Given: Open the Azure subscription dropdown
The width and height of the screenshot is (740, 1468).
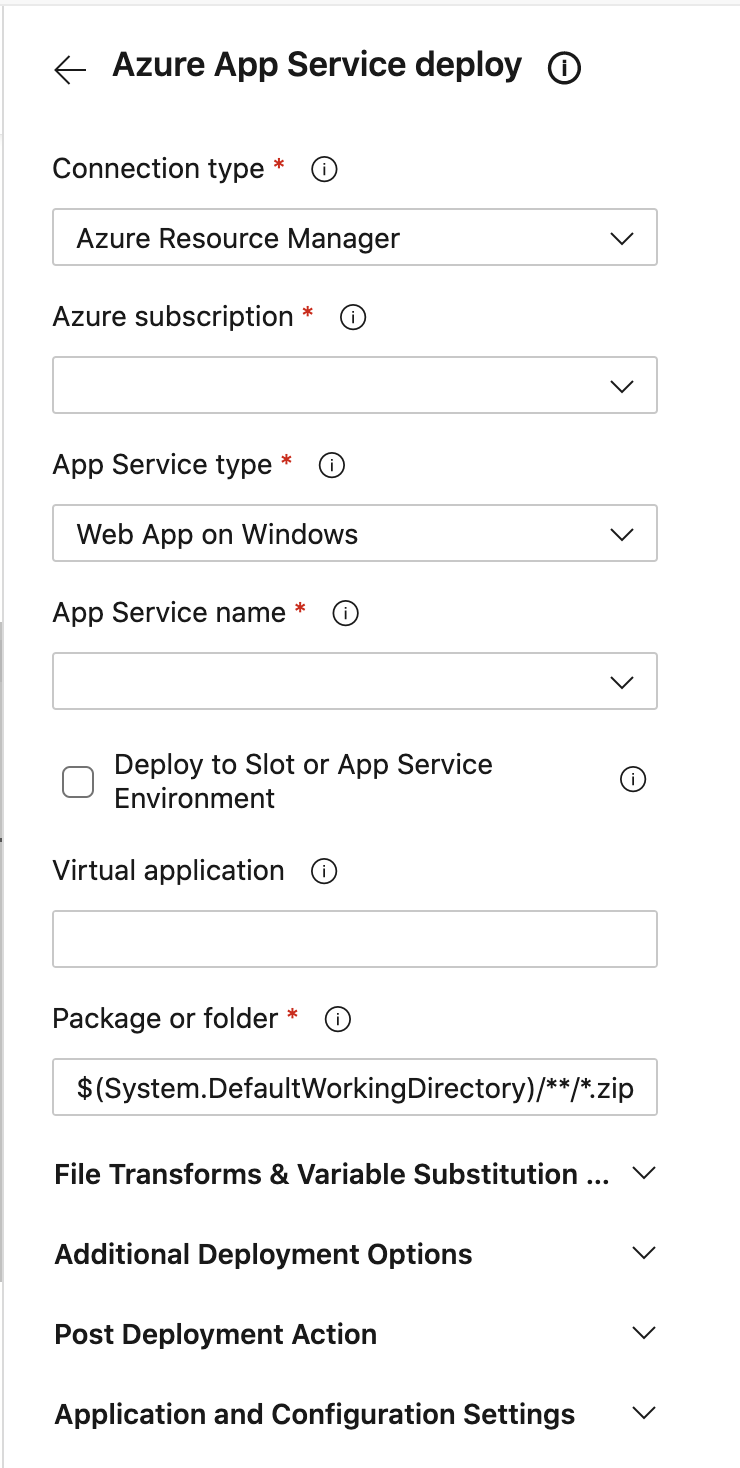Looking at the screenshot, I should 355,385.
